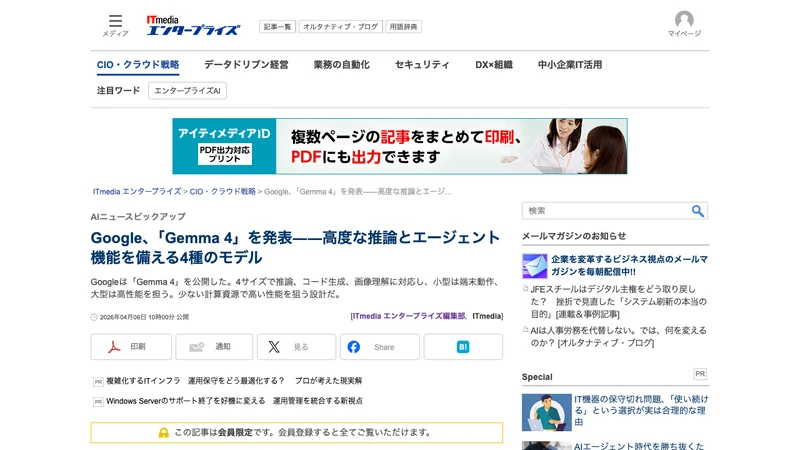Open AIは人事労務を代替しない article link

pos(618,337)
